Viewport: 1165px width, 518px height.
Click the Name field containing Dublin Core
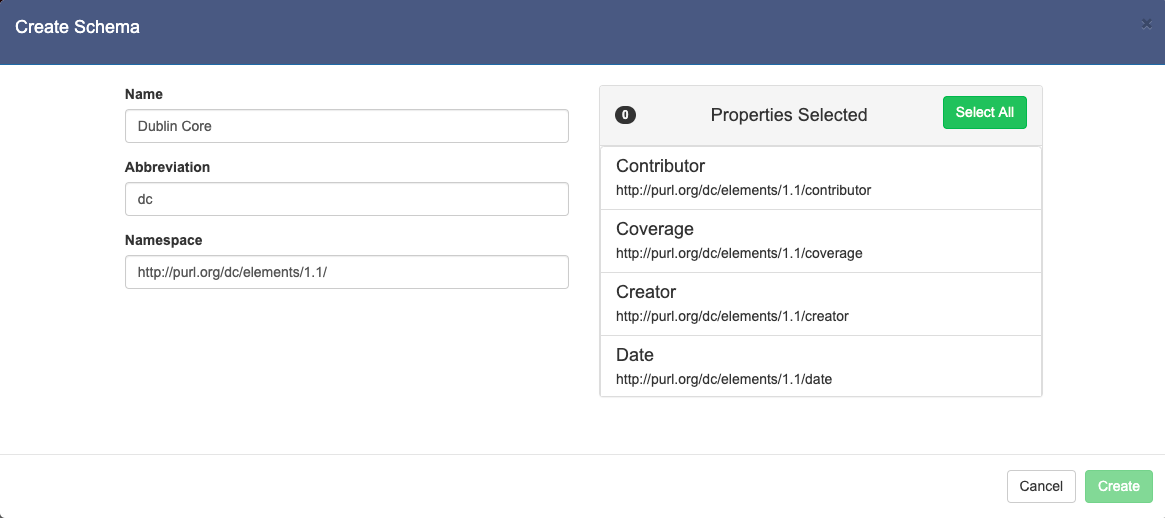346,126
